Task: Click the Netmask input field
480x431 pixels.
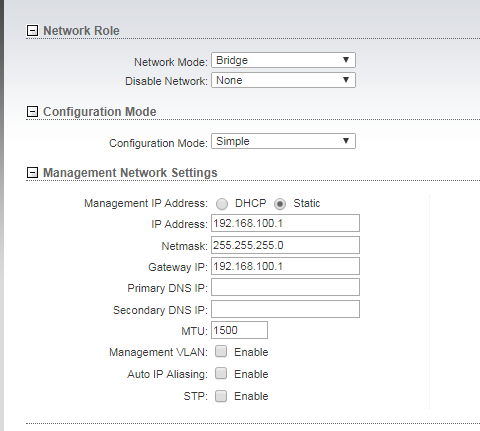Action: point(285,245)
